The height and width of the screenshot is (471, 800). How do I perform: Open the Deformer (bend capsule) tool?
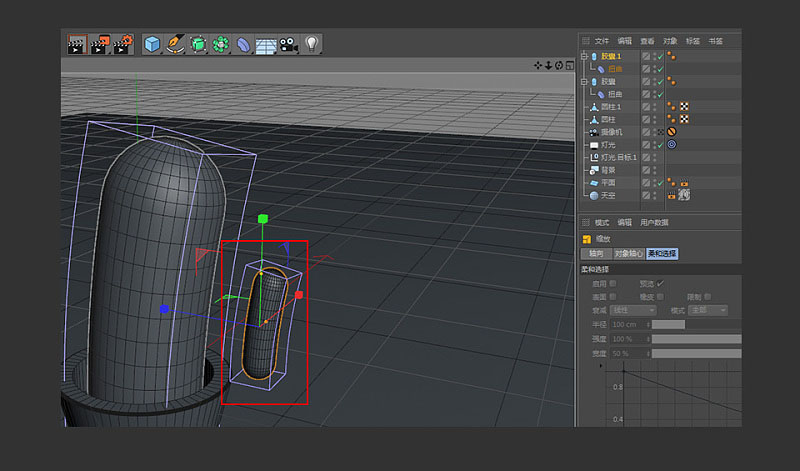pos(243,44)
